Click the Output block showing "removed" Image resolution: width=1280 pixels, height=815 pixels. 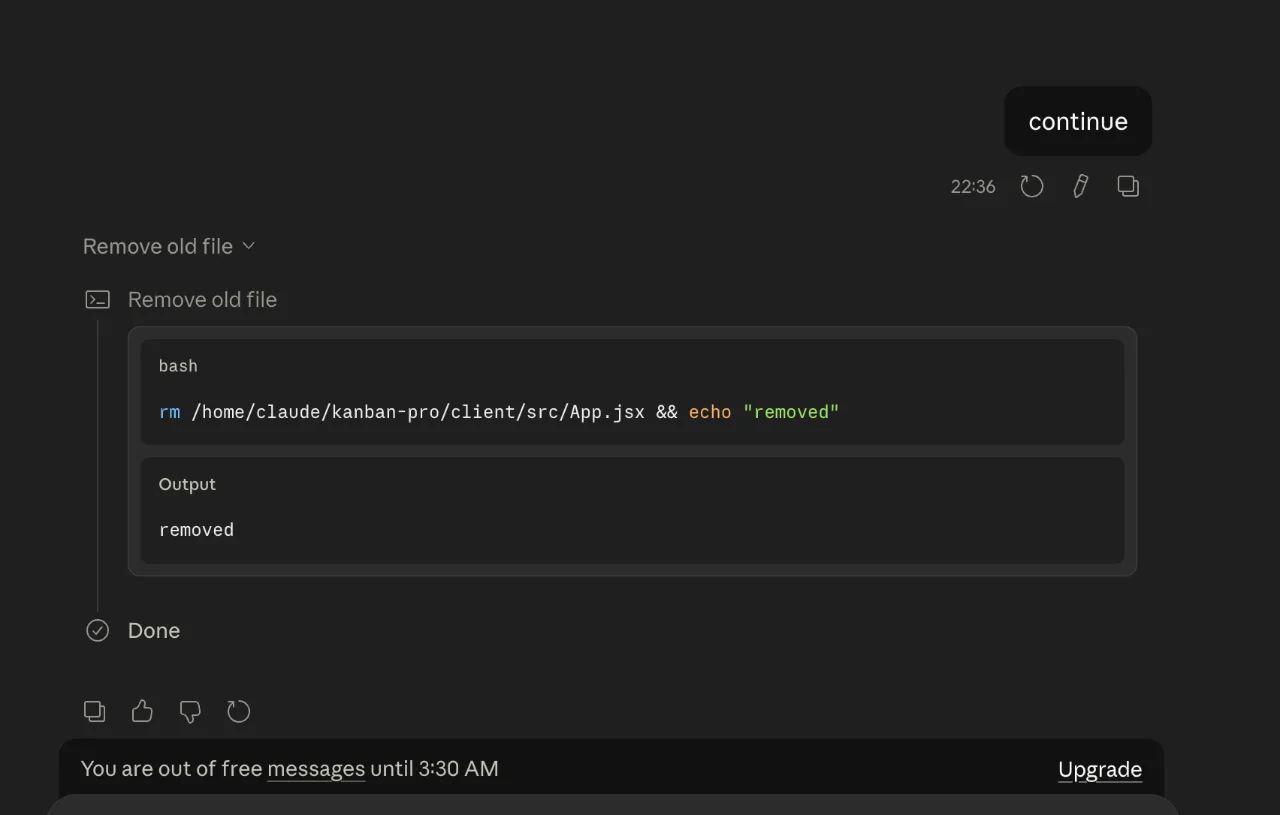pos(632,510)
